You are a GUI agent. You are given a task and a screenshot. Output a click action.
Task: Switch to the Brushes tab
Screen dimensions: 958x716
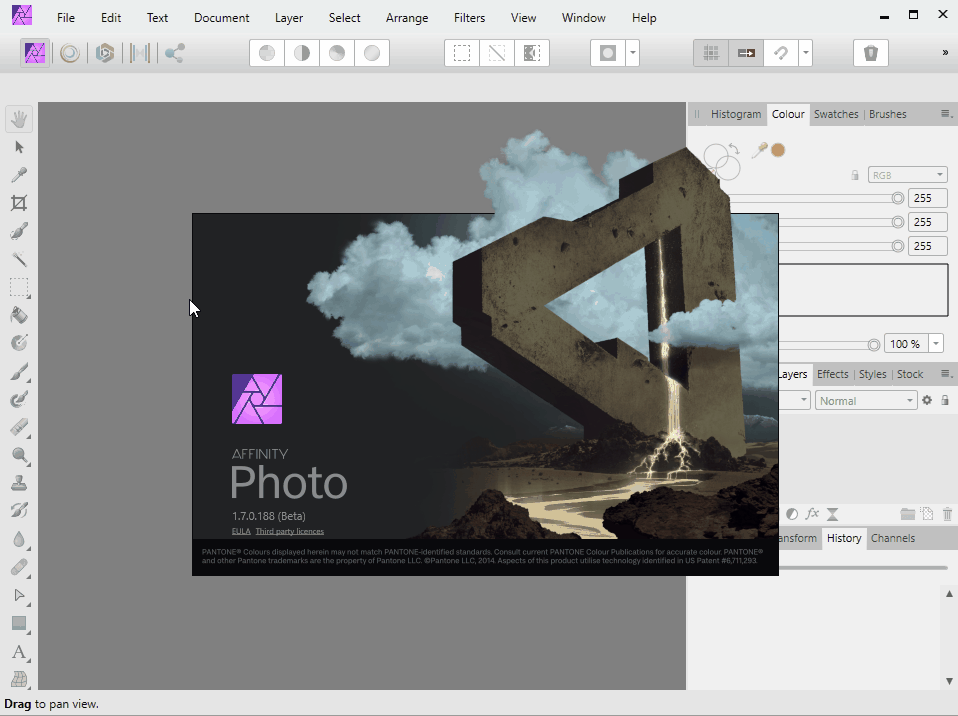pos(887,114)
